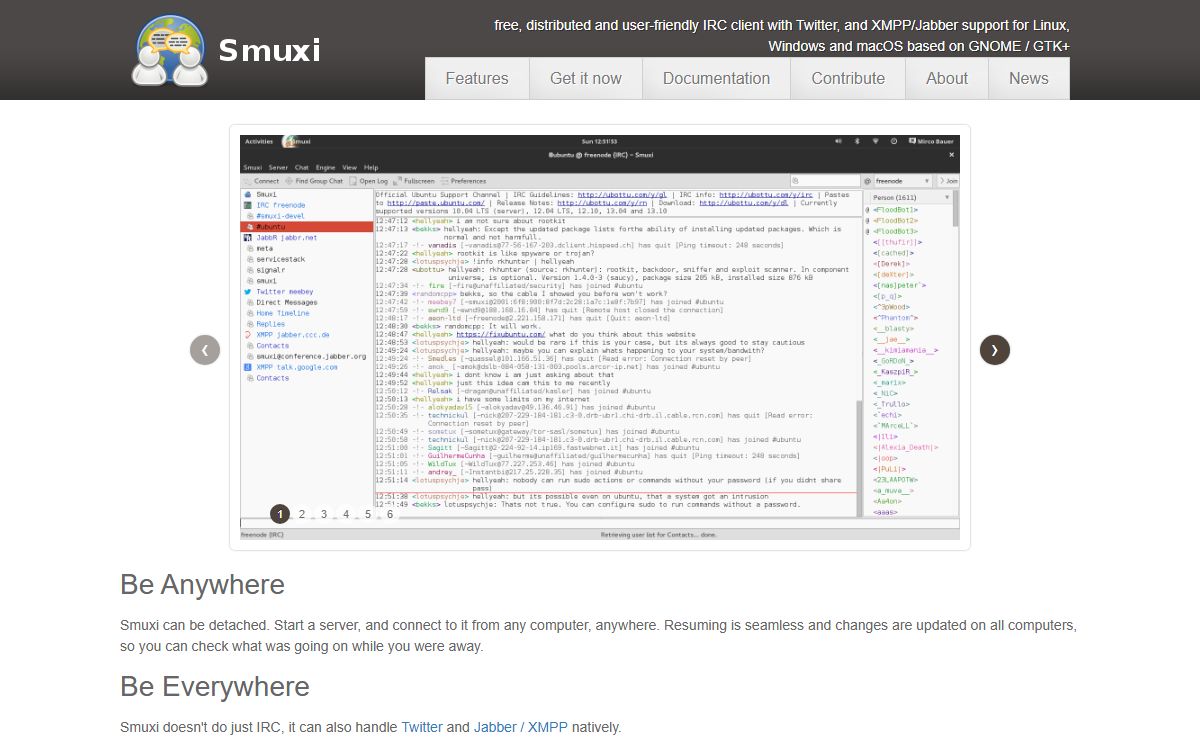Jump to carousel page 3

pos(324,514)
